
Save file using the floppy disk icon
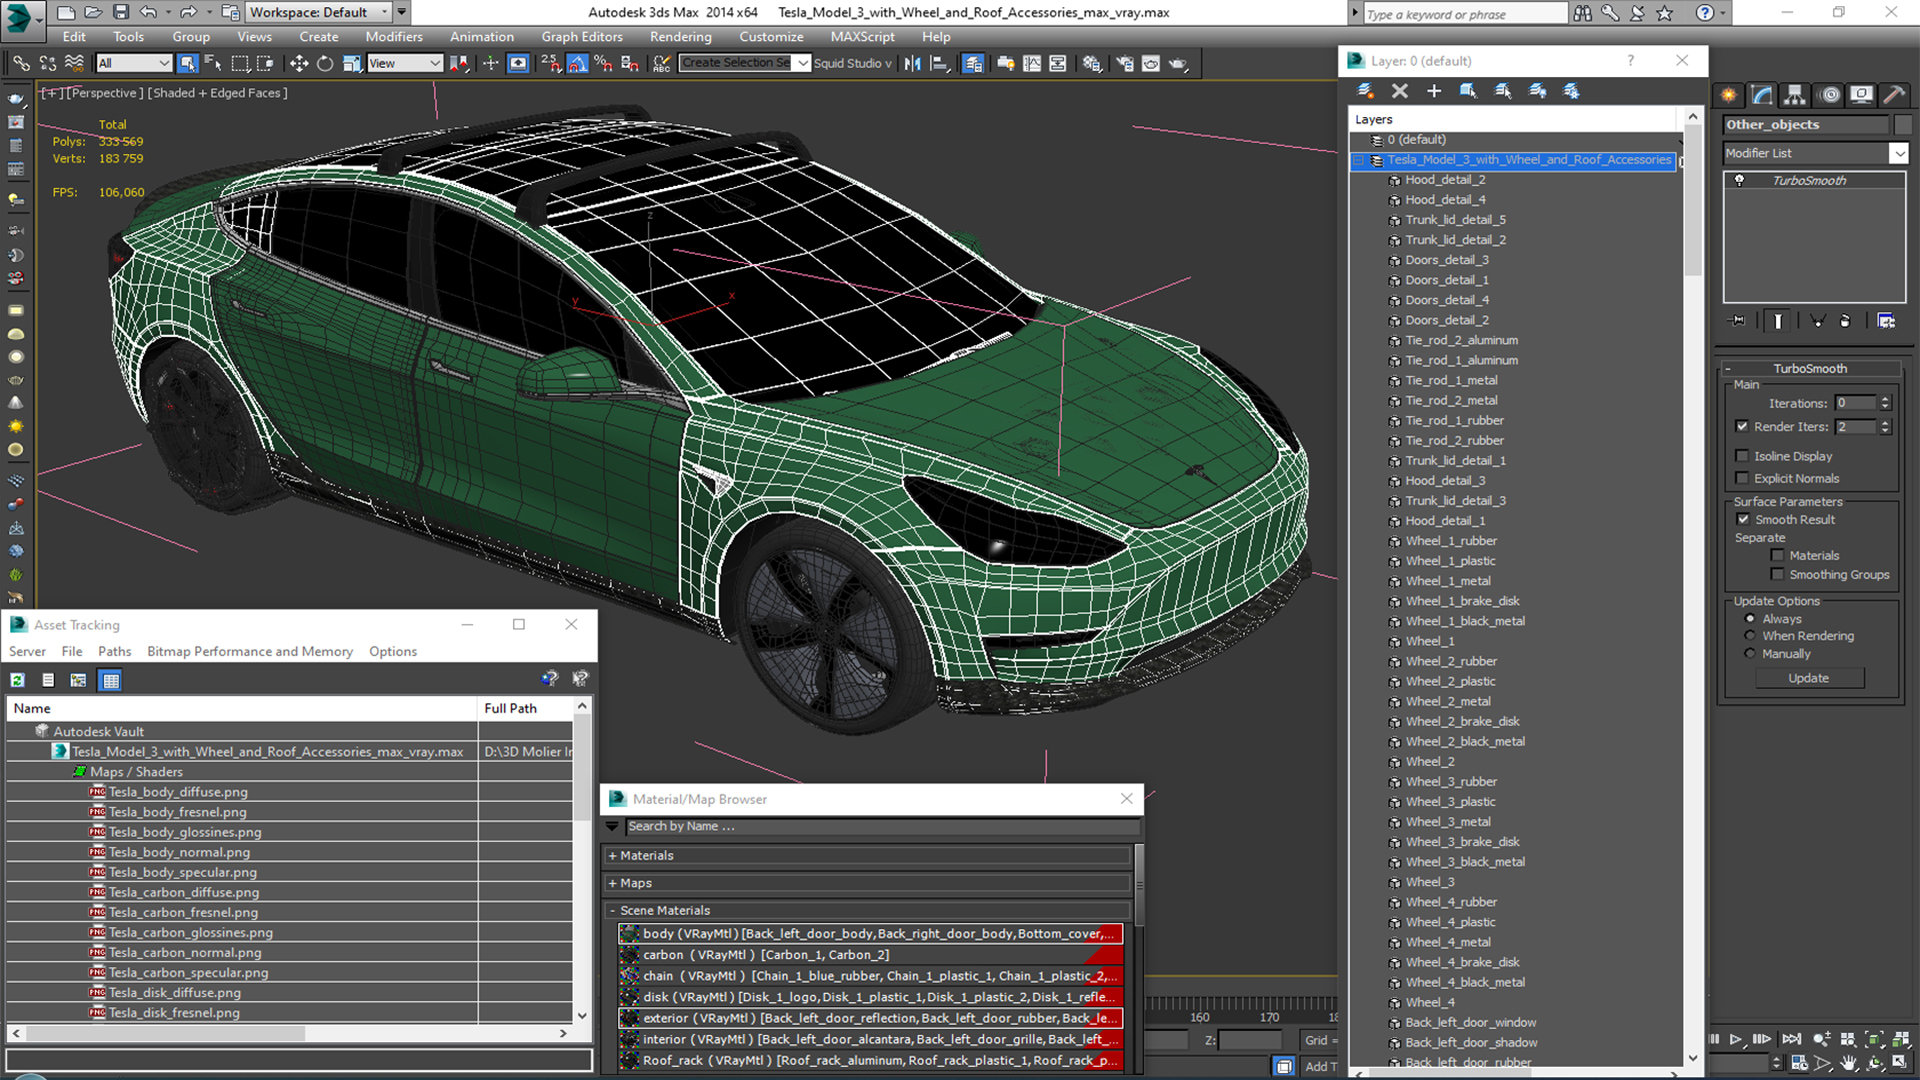click(121, 12)
